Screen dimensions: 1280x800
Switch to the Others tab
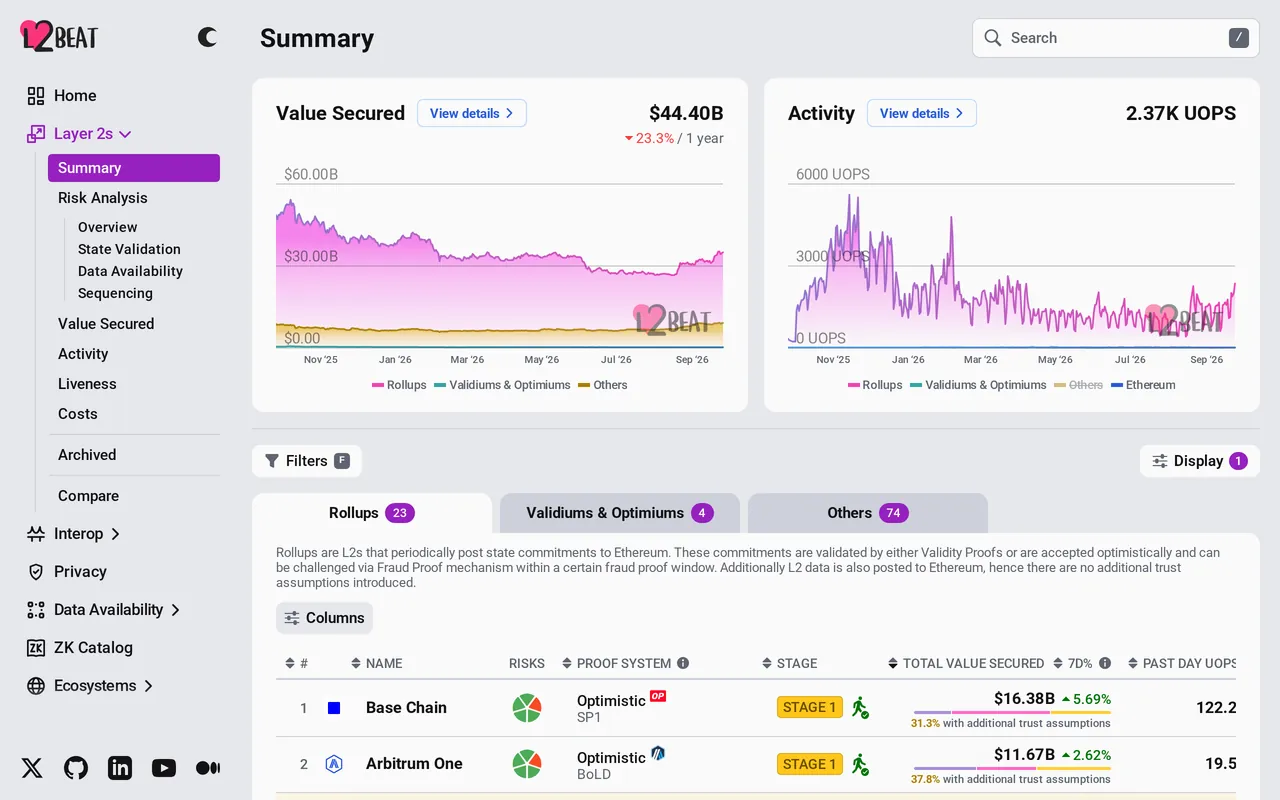(x=868, y=513)
